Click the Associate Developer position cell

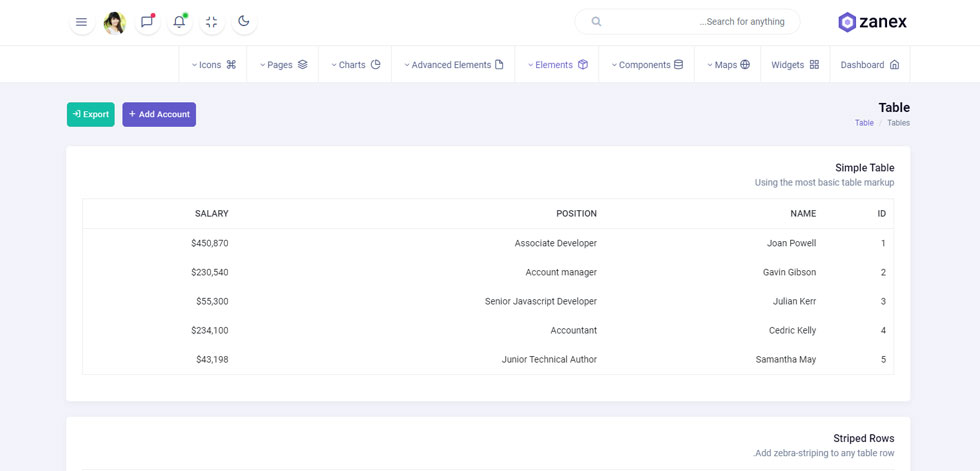click(x=556, y=243)
